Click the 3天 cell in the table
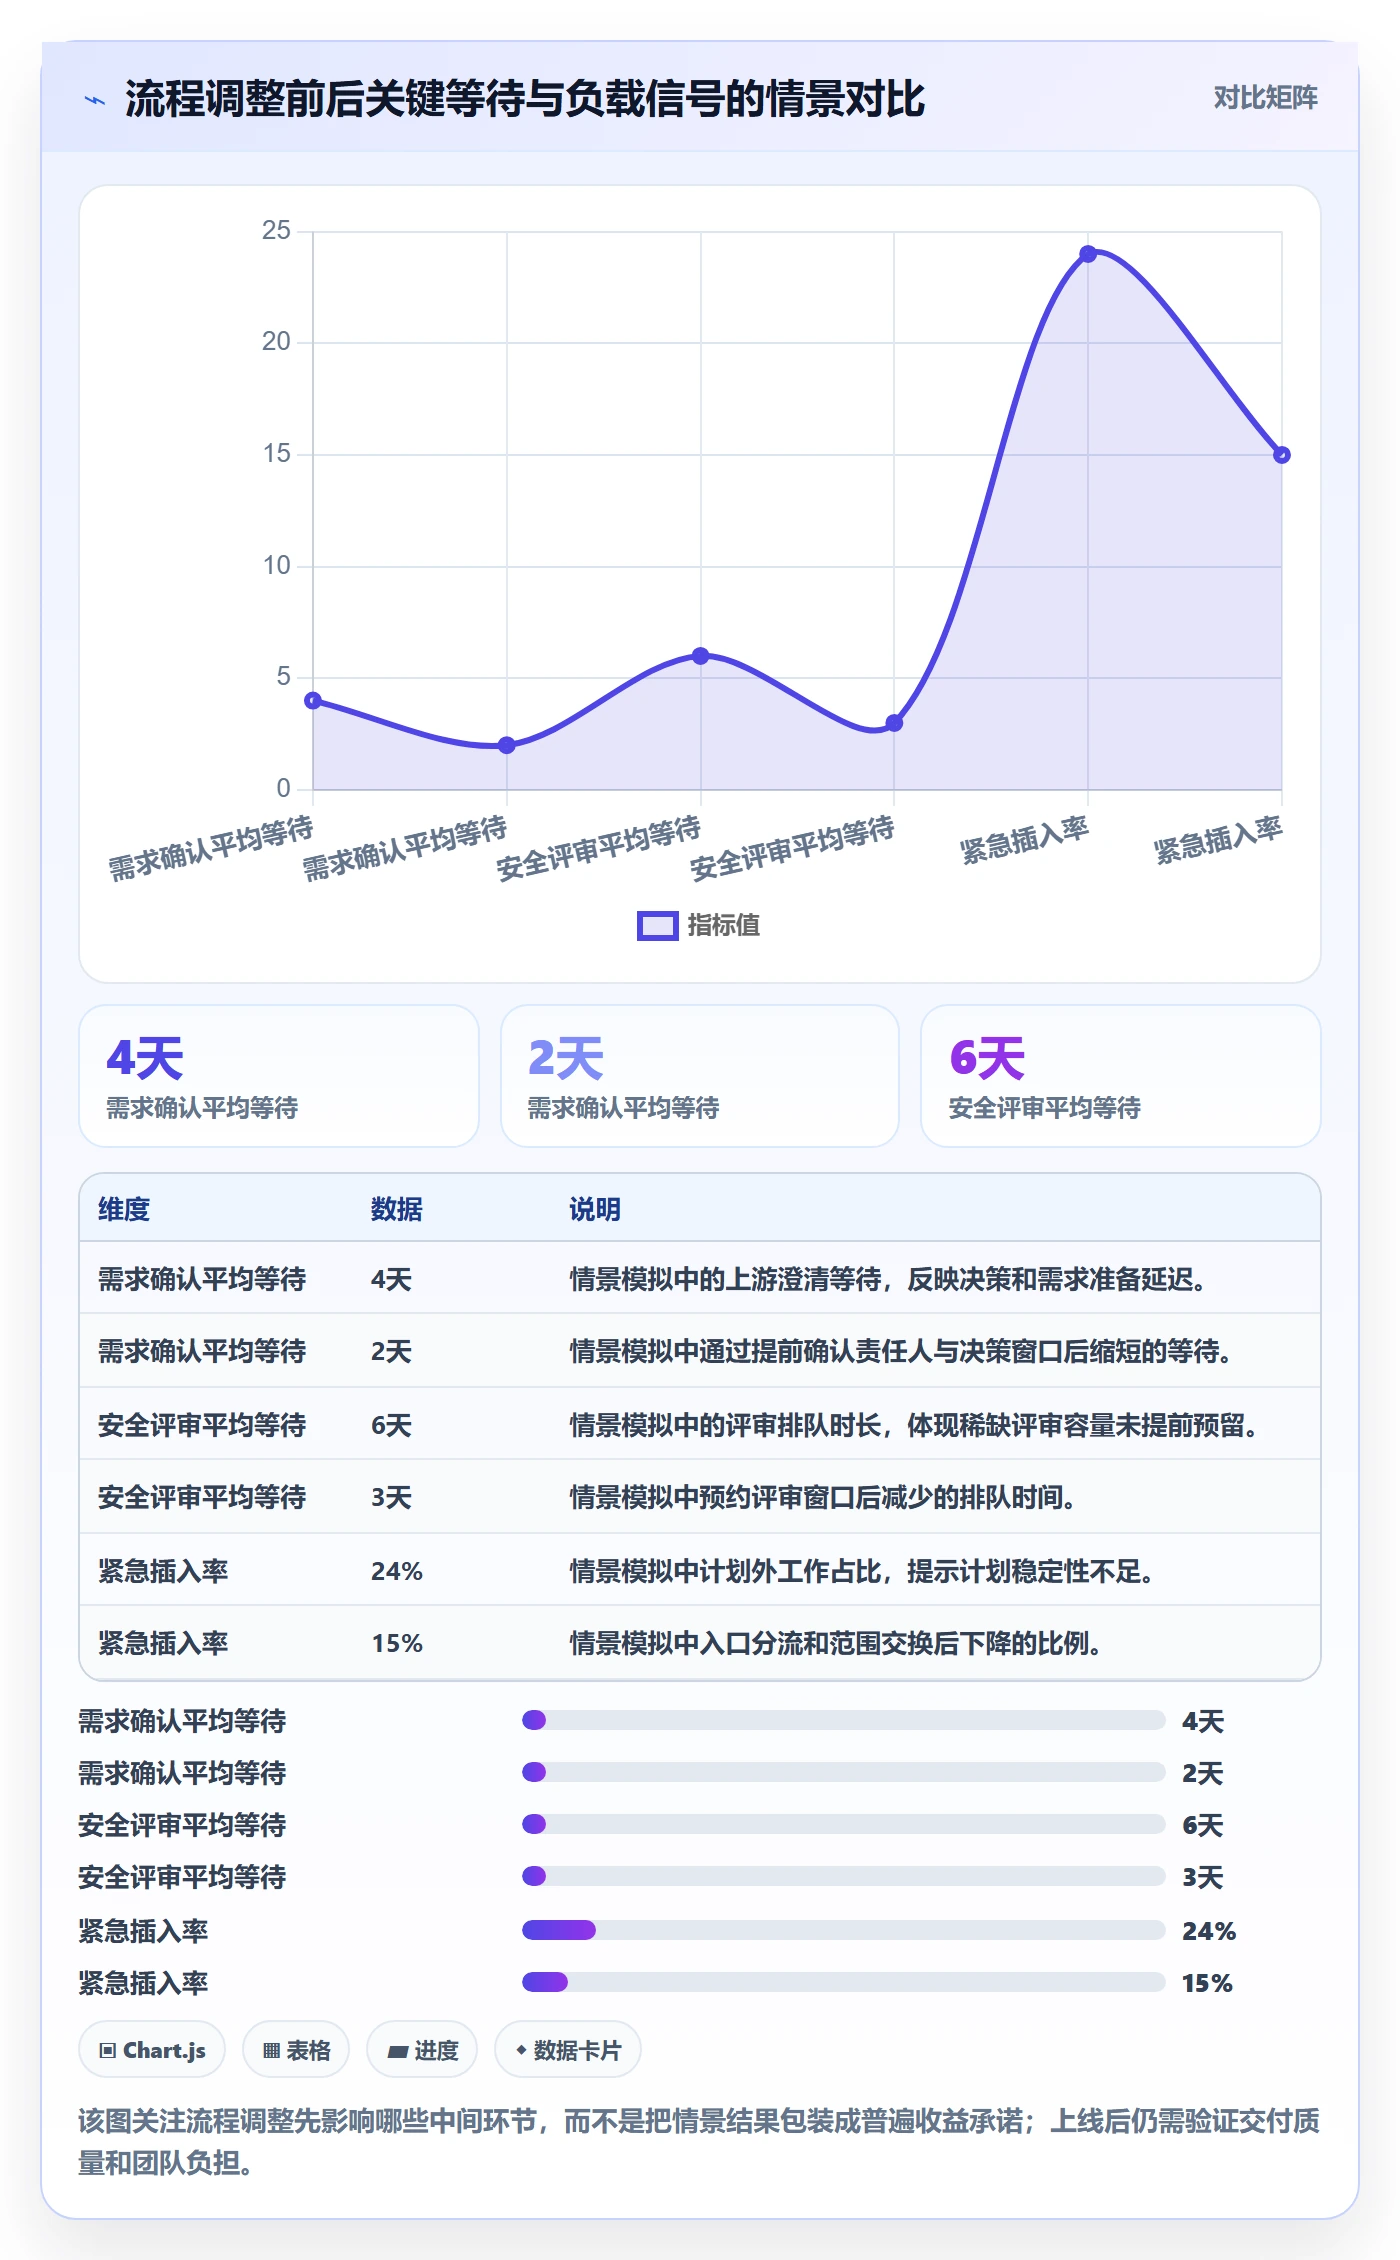Viewport: 1400px width, 2260px height. pos(391,1497)
